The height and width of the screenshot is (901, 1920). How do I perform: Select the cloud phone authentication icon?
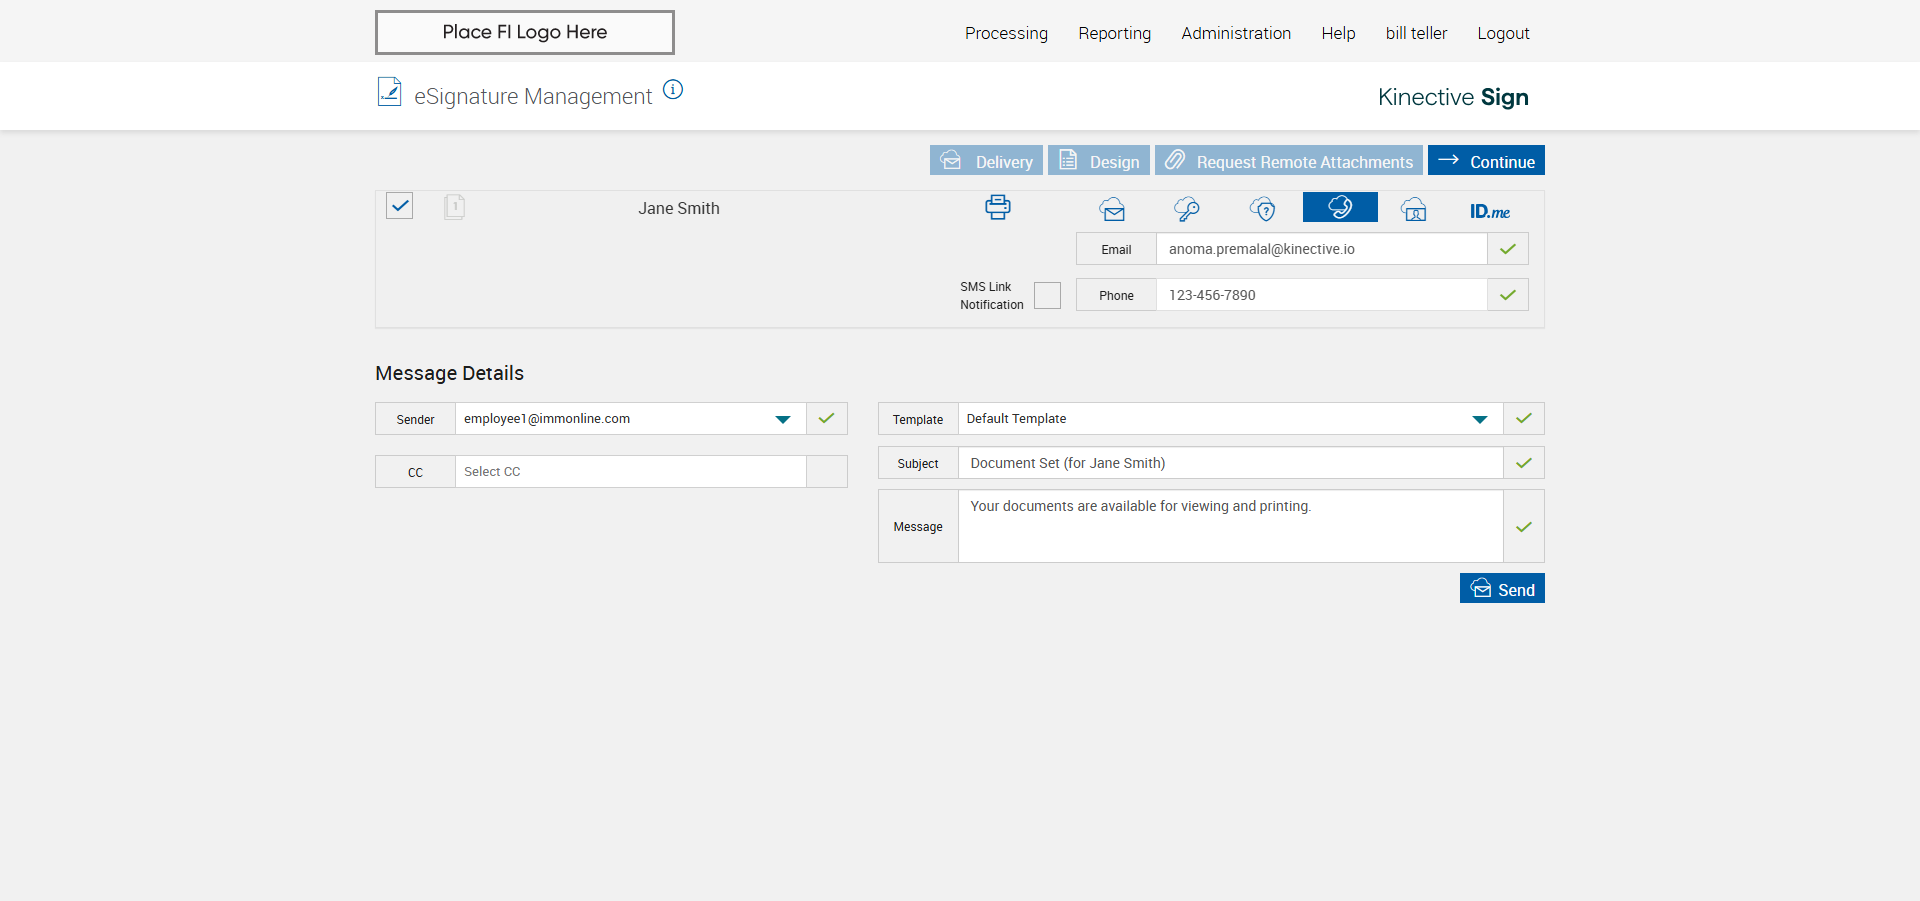click(x=1339, y=207)
